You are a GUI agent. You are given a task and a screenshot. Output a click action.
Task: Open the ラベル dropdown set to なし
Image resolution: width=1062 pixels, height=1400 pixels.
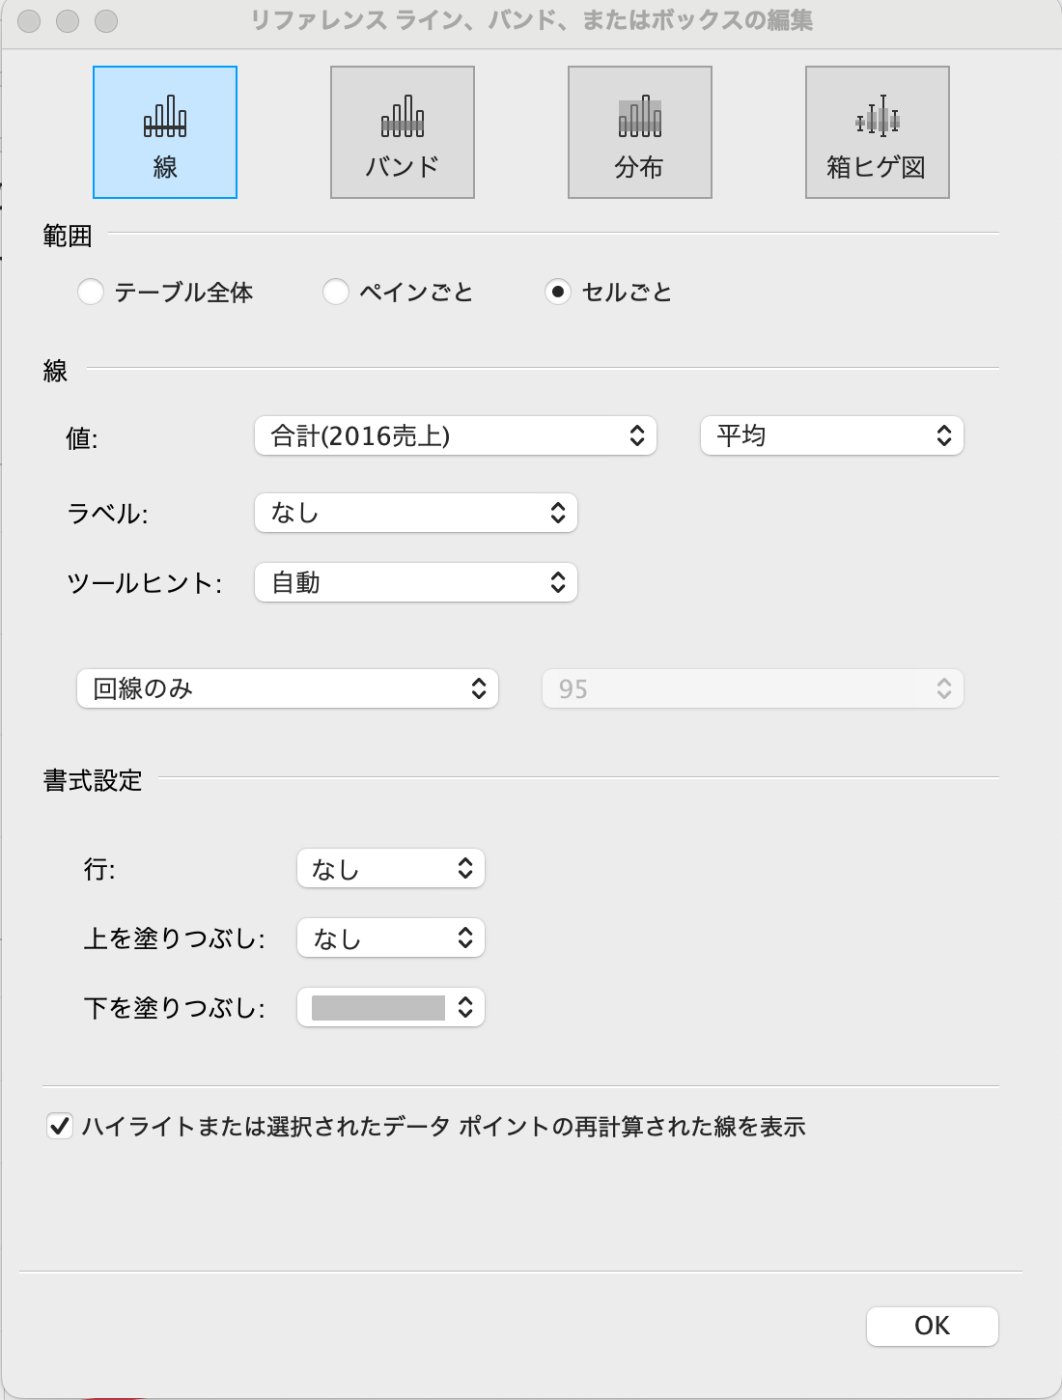(x=416, y=513)
